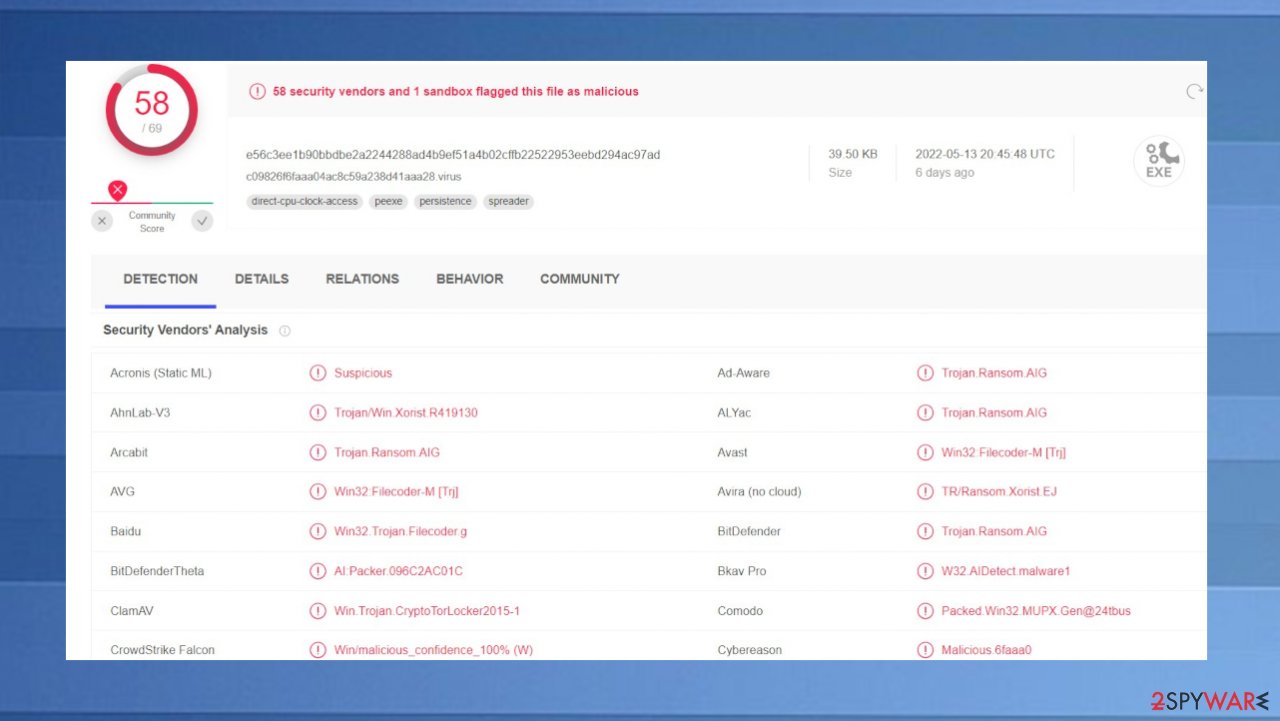The image size is (1280, 721).
Task: Click warning icon for Avira detection
Action: [925, 491]
